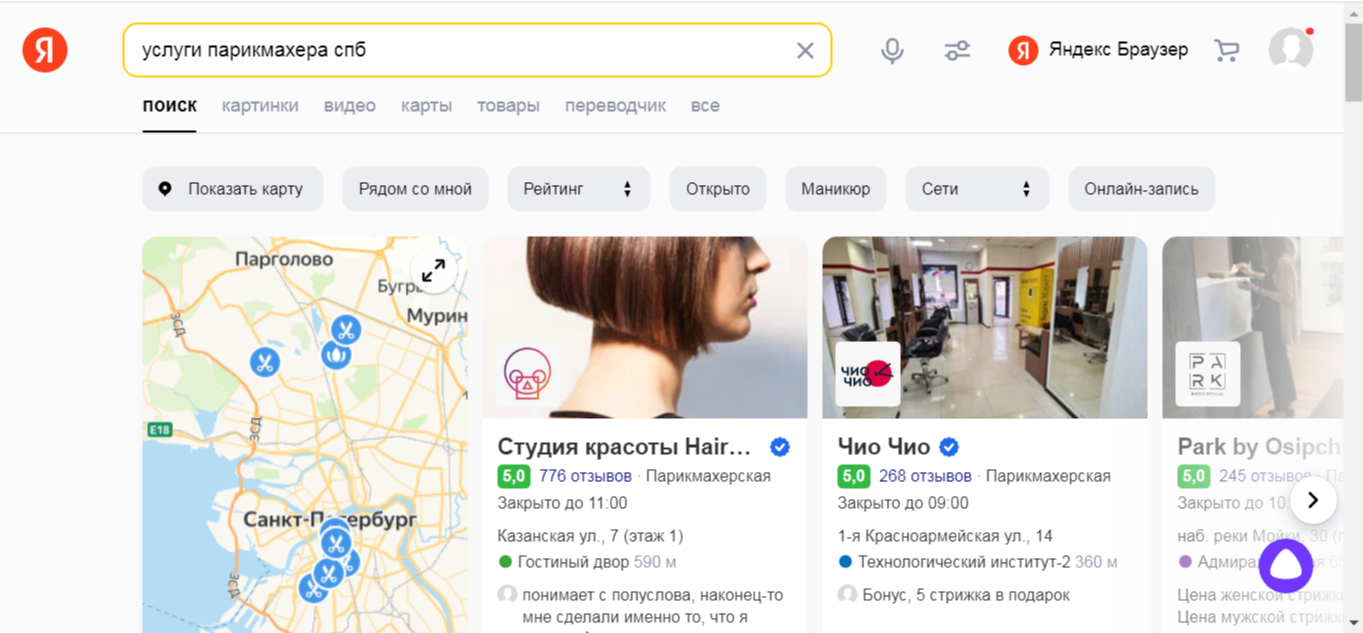Open the 268 отзывов reviews link

925,476
